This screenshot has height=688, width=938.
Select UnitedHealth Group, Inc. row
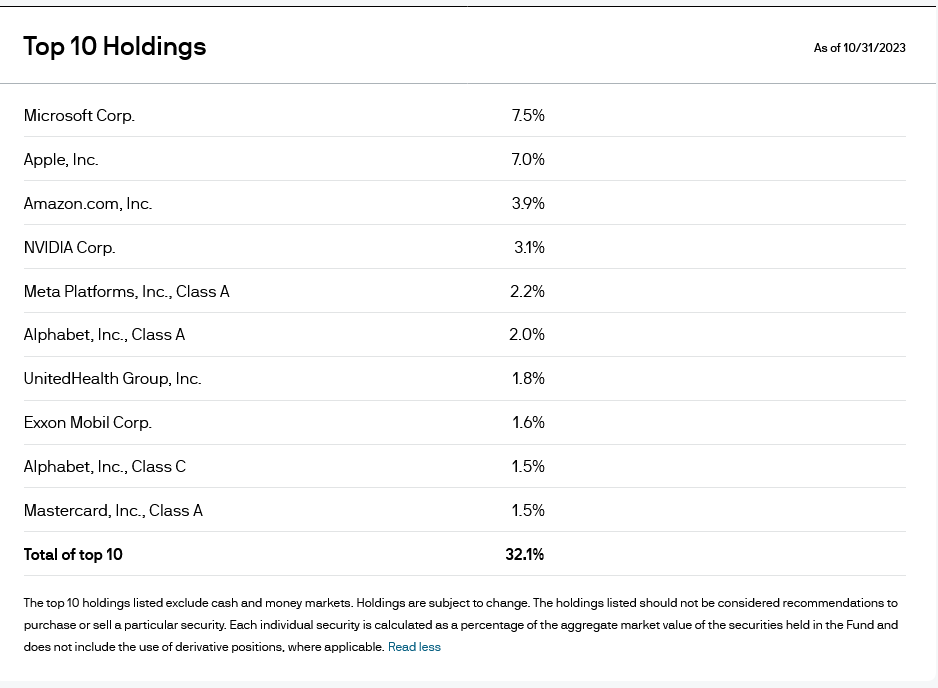coord(465,379)
